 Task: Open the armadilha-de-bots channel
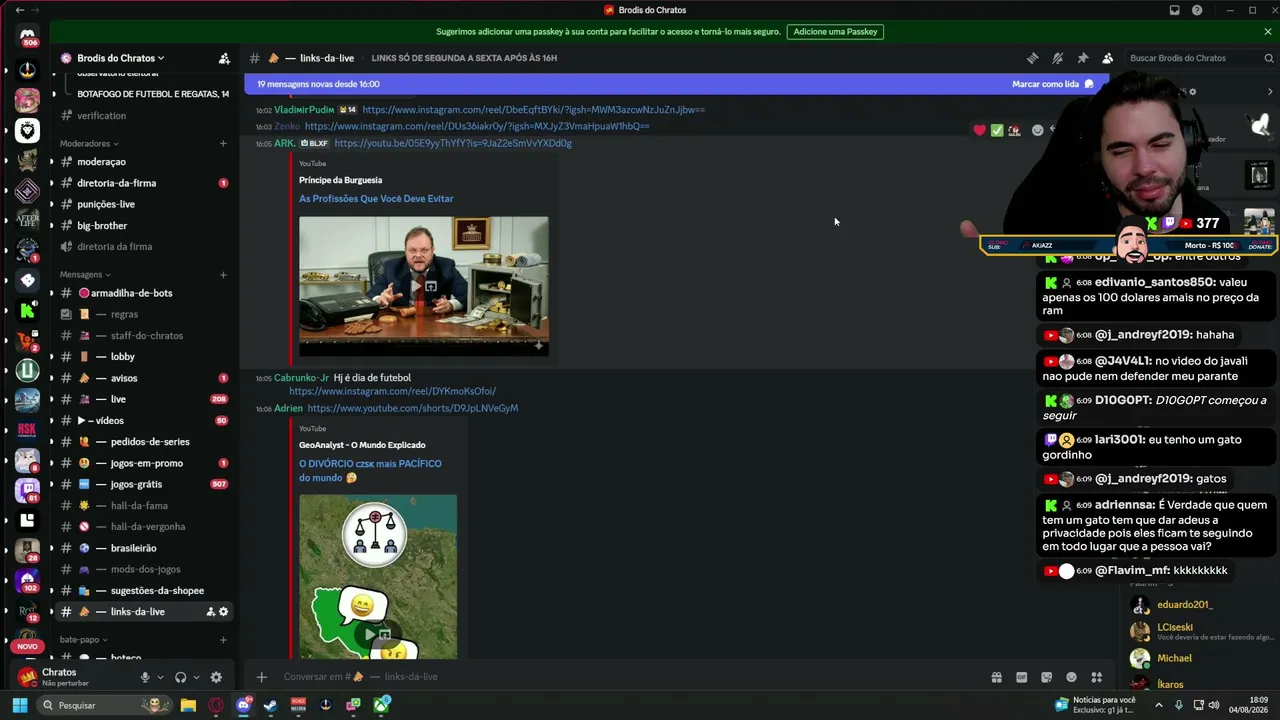tap(144, 293)
